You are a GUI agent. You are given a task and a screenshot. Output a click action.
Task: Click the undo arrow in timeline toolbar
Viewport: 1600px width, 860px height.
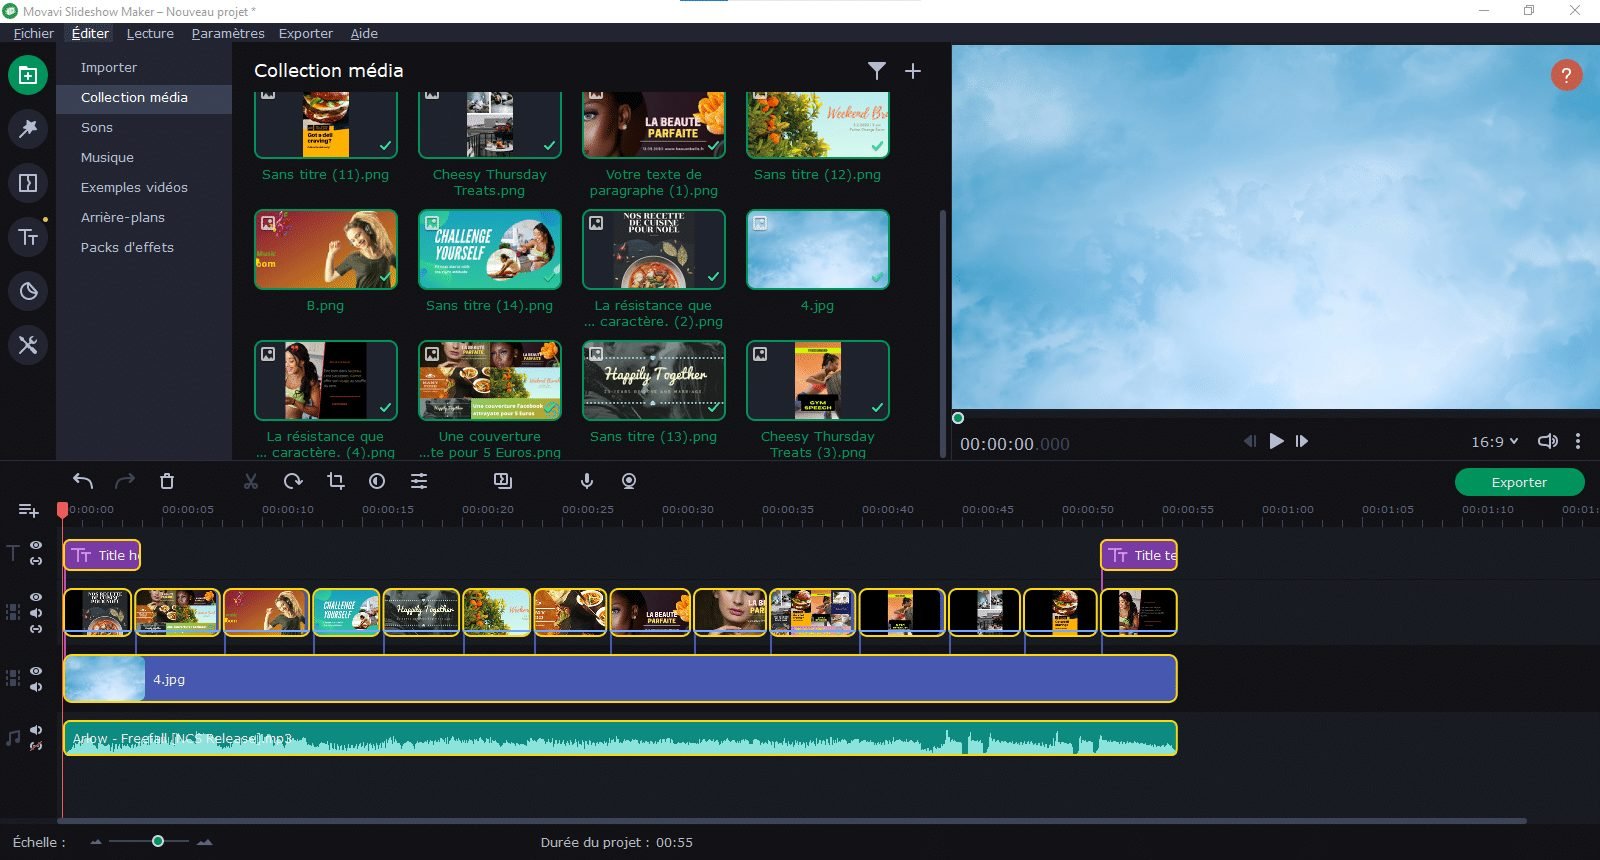pos(83,482)
